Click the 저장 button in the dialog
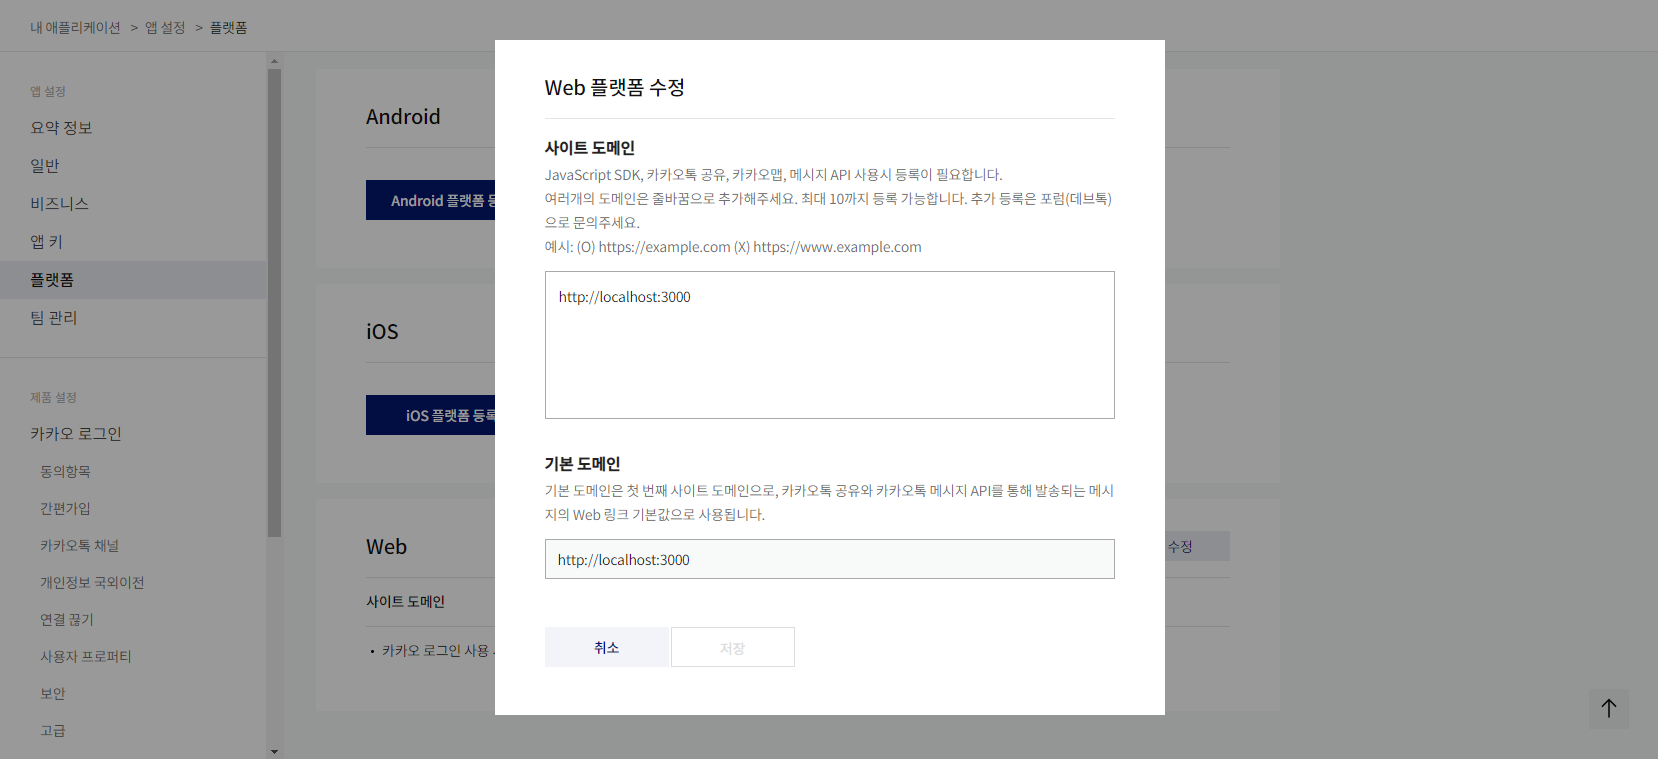Screen dimensions: 1658x759 pos(733,647)
